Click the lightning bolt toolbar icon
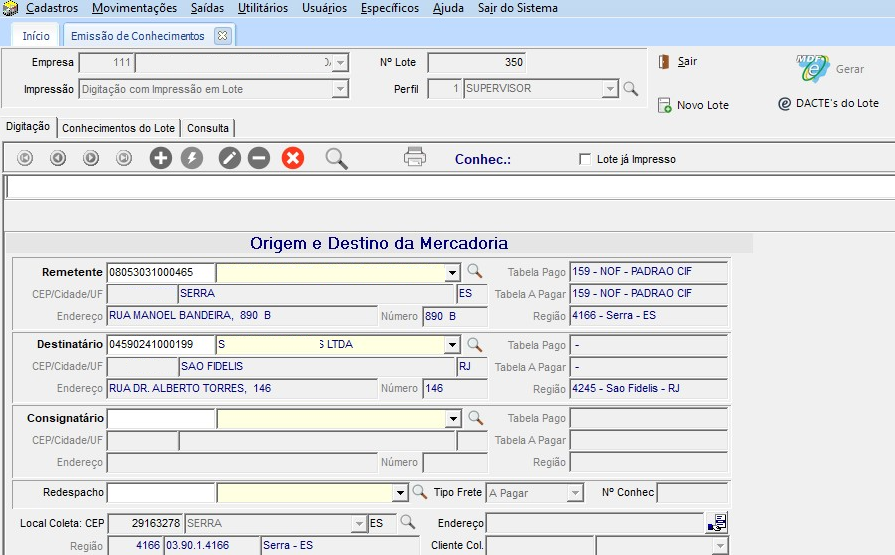895x555 pixels. [x=192, y=158]
